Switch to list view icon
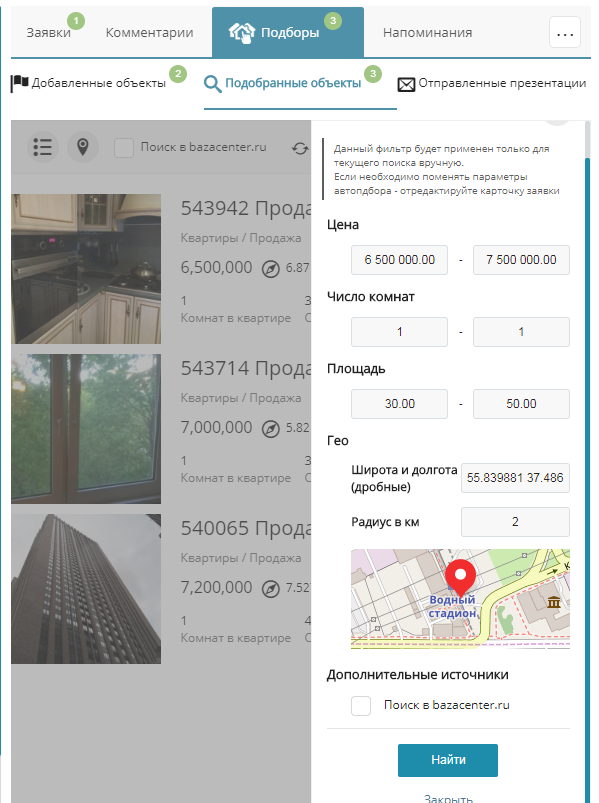The height and width of the screenshot is (803, 599). click(x=42, y=147)
